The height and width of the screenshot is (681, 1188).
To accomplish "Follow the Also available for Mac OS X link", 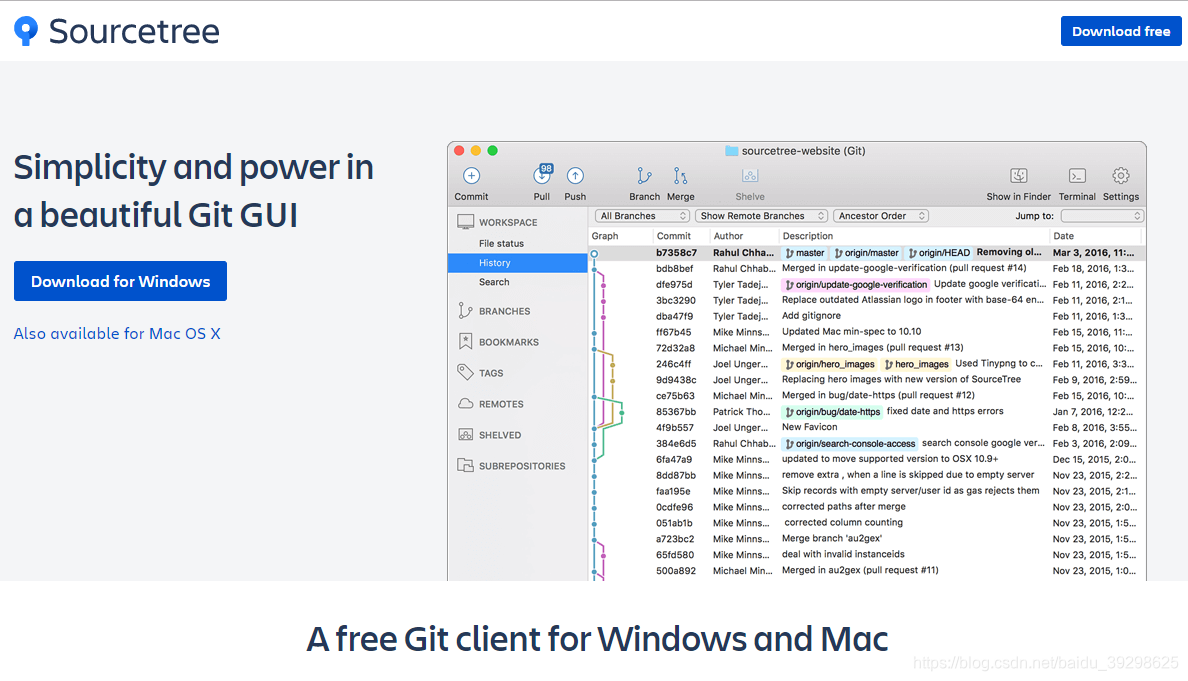I will [x=117, y=333].
